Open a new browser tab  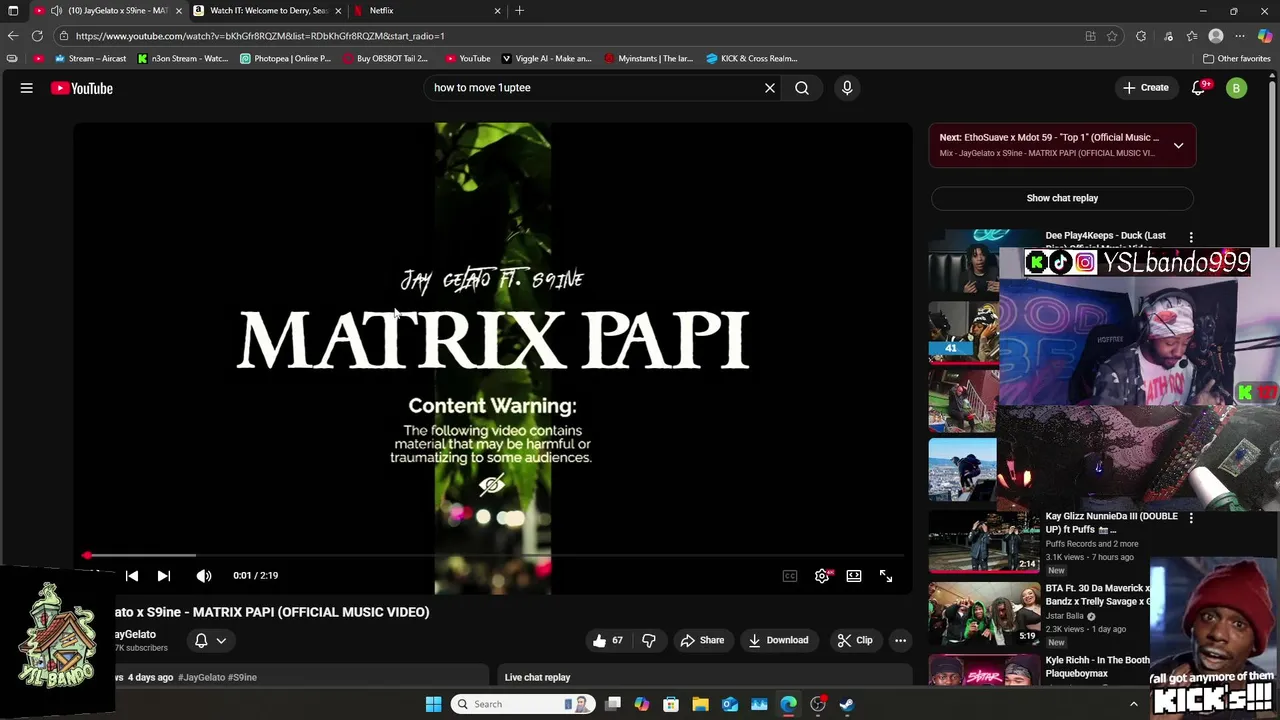coord(519,10)
